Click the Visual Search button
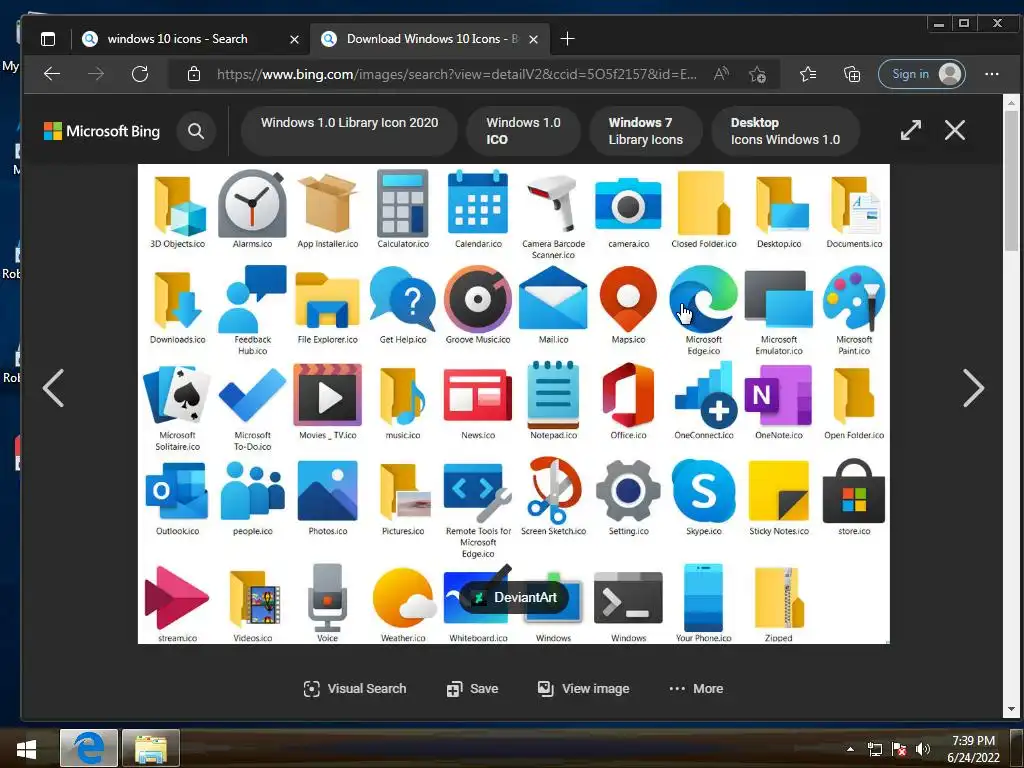 355,688
